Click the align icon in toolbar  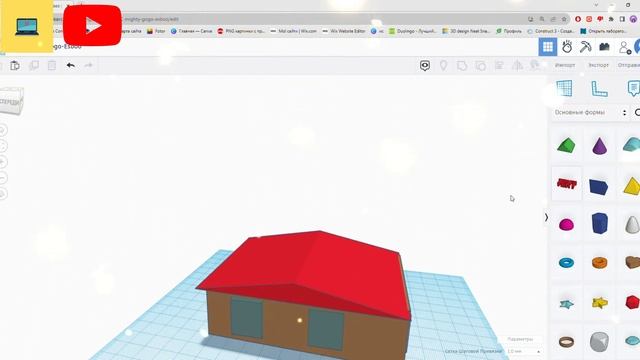pyautogui.click(x=499, y=65)
